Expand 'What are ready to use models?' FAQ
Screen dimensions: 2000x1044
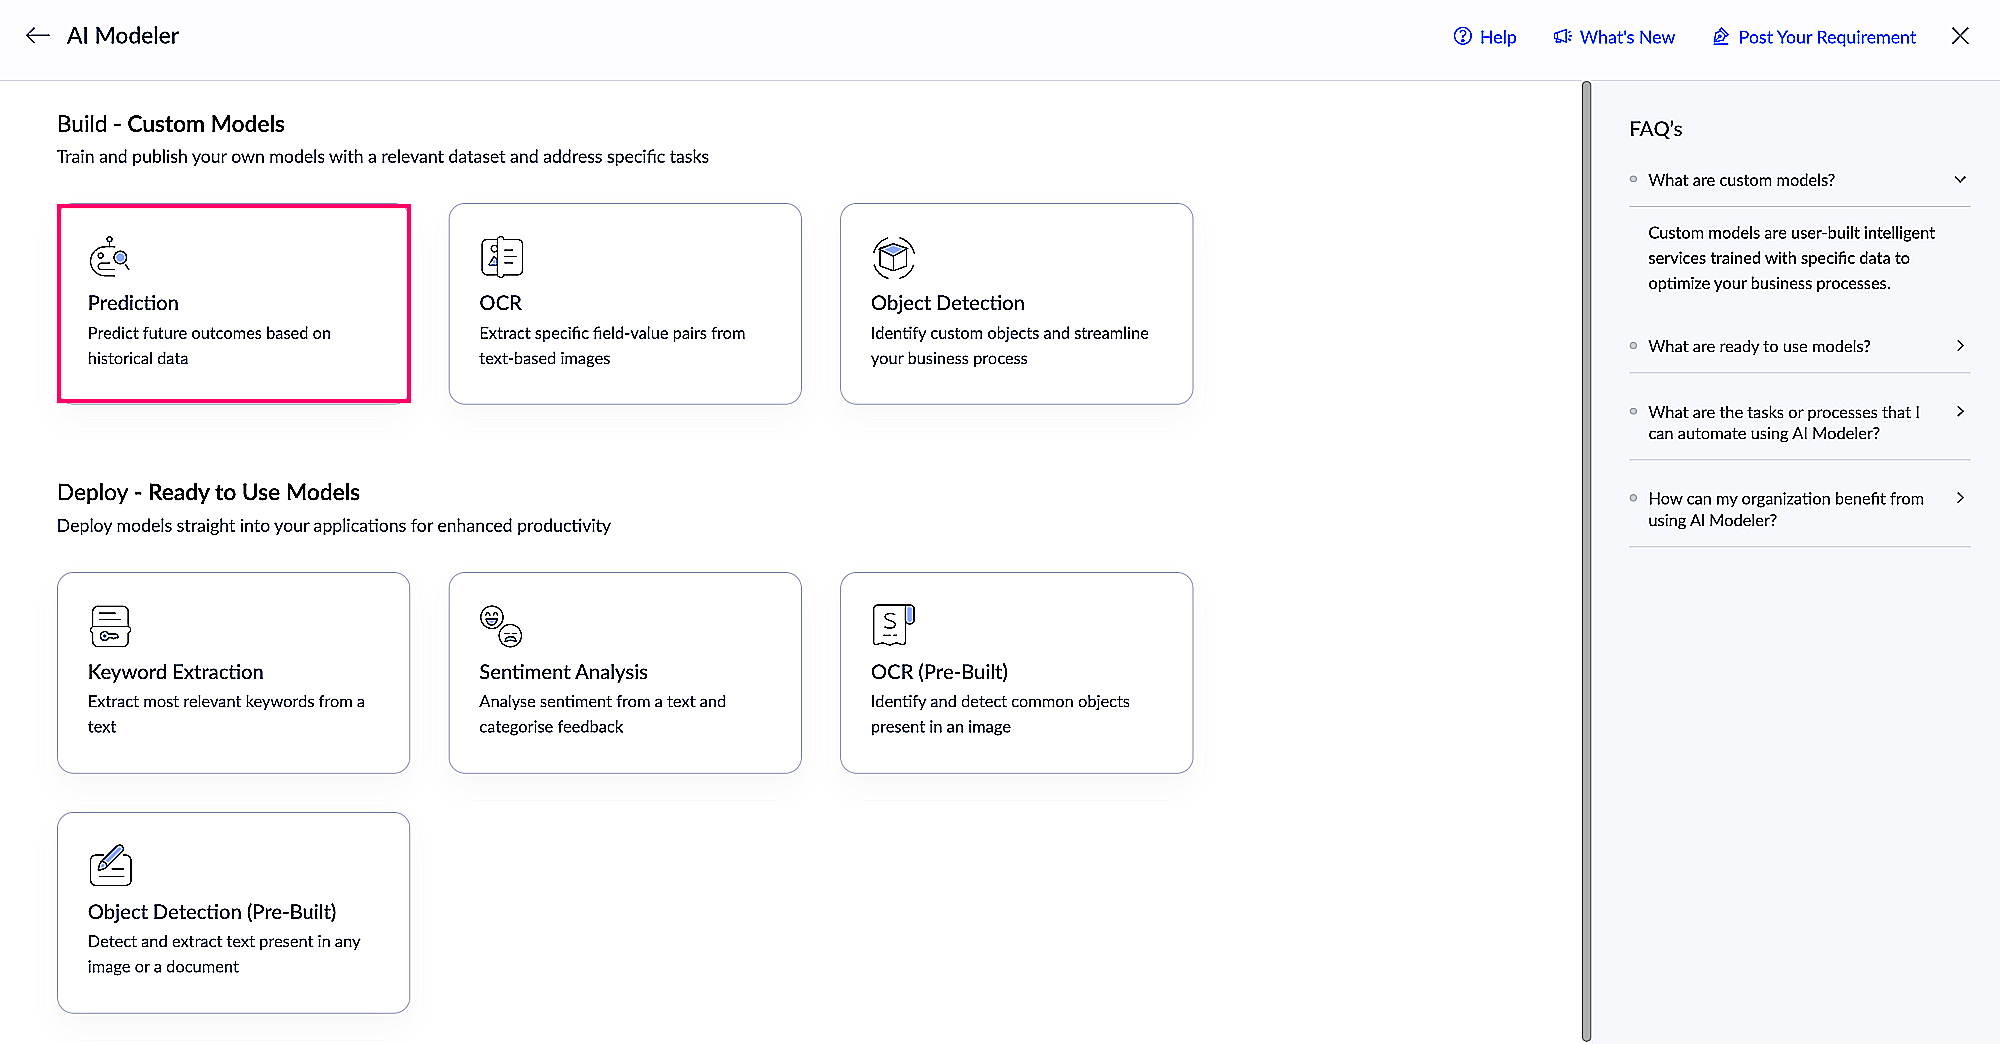pos(1960,346)
